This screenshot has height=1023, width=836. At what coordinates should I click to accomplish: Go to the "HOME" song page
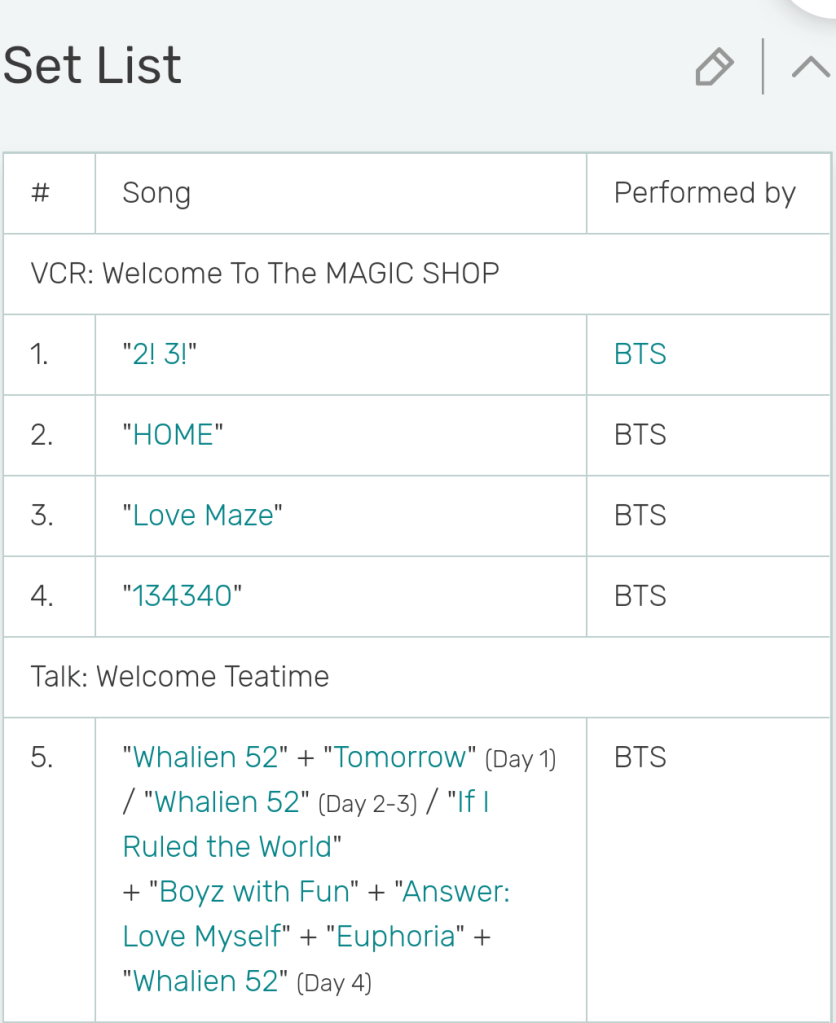(173, 435)
